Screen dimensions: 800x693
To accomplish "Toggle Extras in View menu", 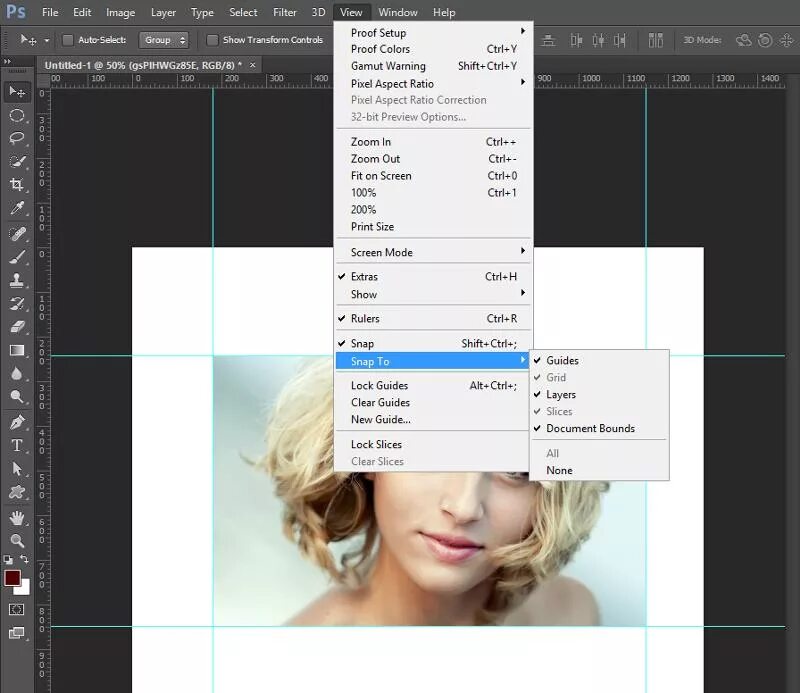I will point(434,277).
